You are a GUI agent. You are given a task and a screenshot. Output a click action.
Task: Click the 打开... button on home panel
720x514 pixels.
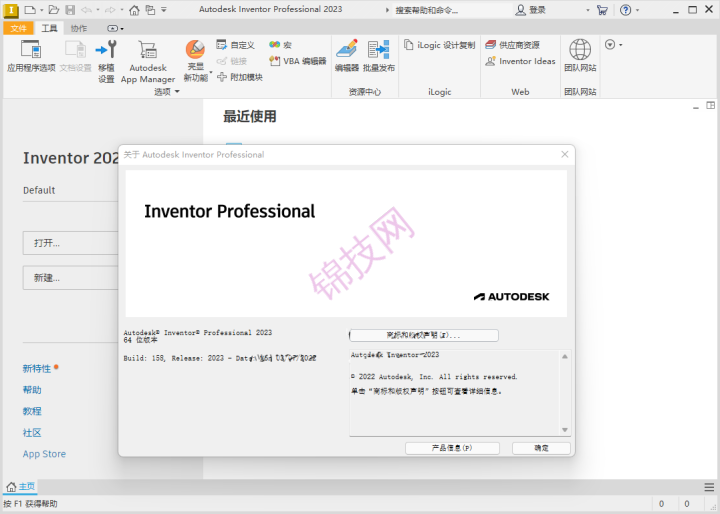(71, 243)
